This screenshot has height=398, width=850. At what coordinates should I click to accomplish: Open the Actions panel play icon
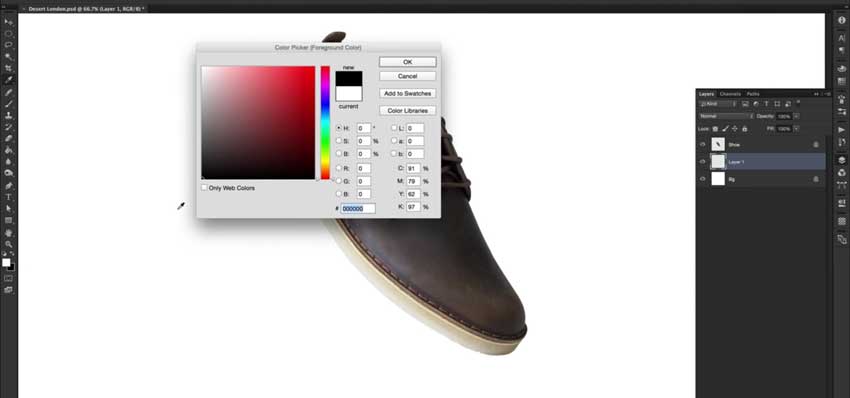coord(842,130)
